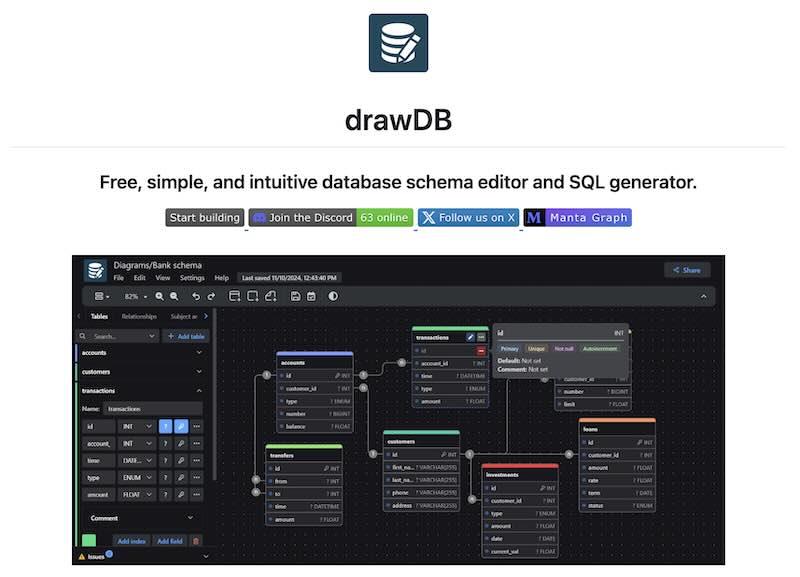Expand the Comment section
This screenshot has width=800, height=577.
click(190, 517)
